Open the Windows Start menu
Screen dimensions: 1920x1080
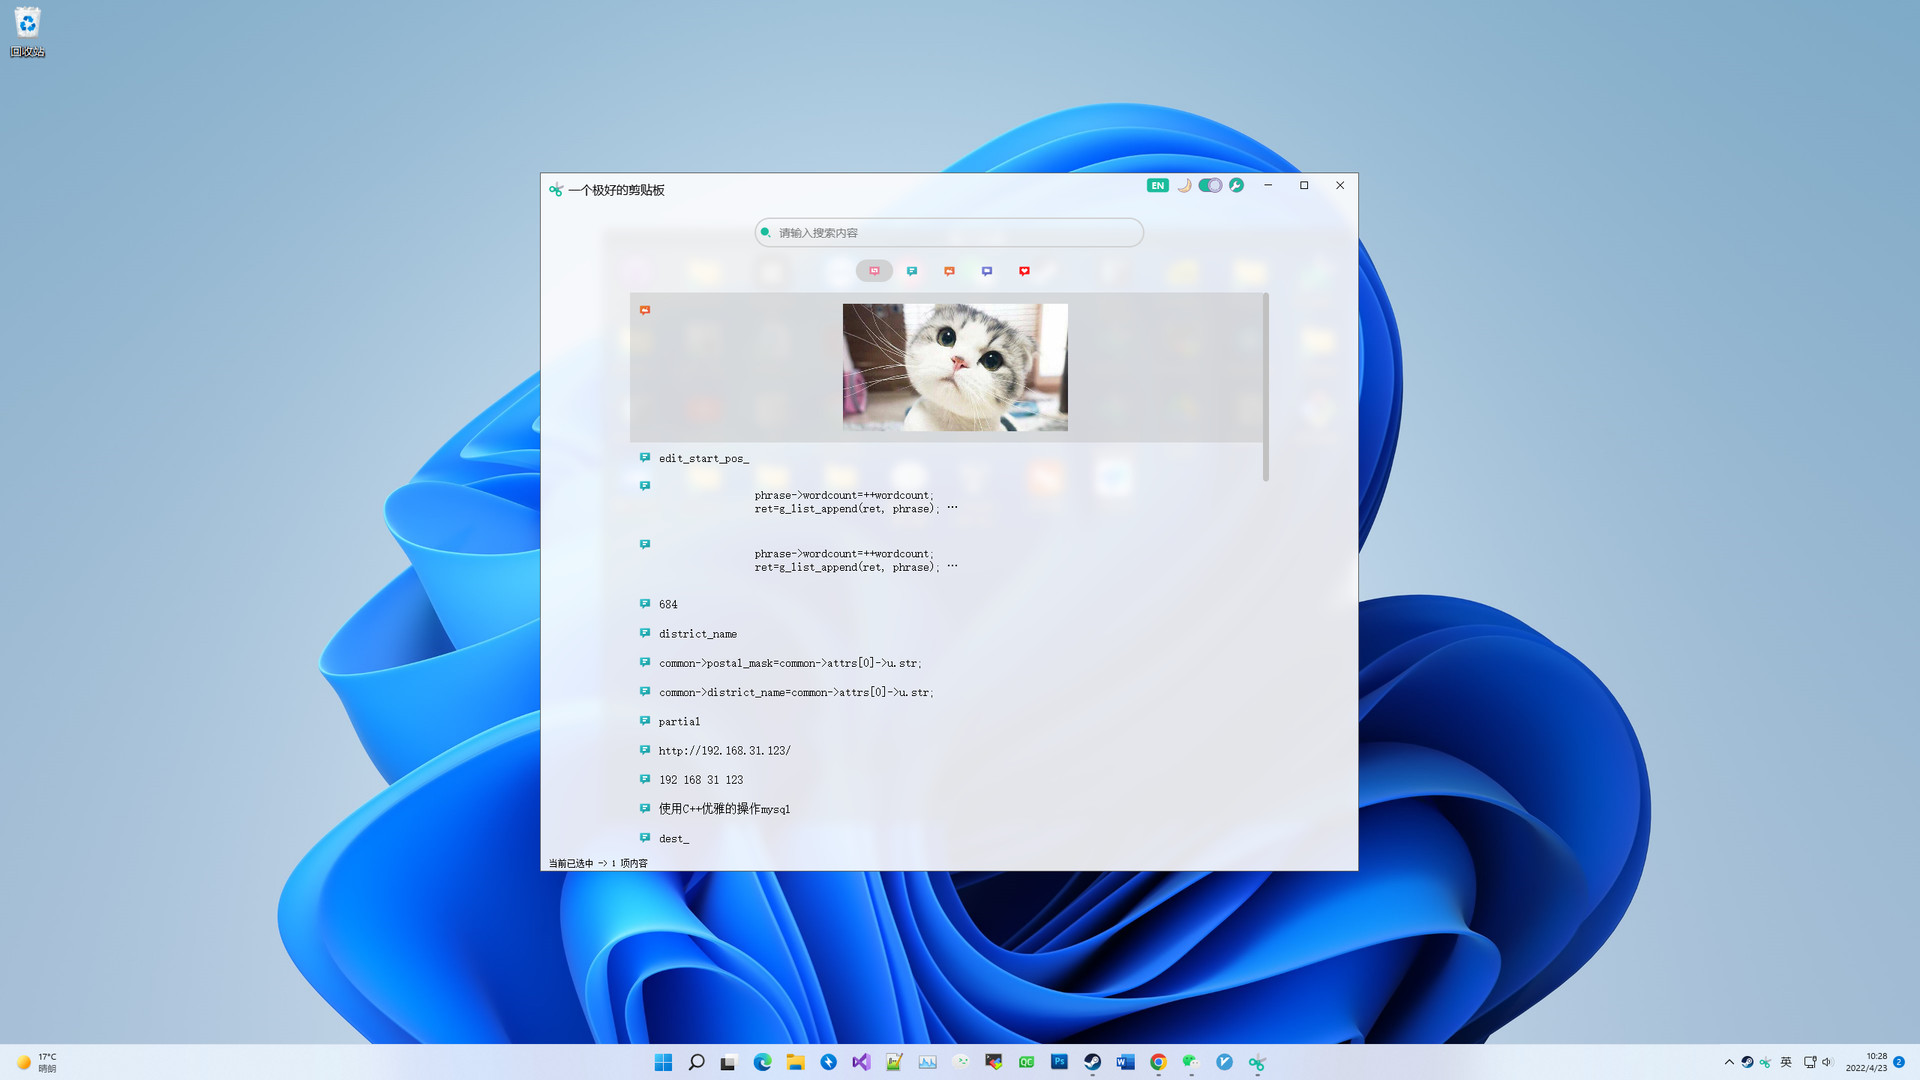pos(663,1062)
